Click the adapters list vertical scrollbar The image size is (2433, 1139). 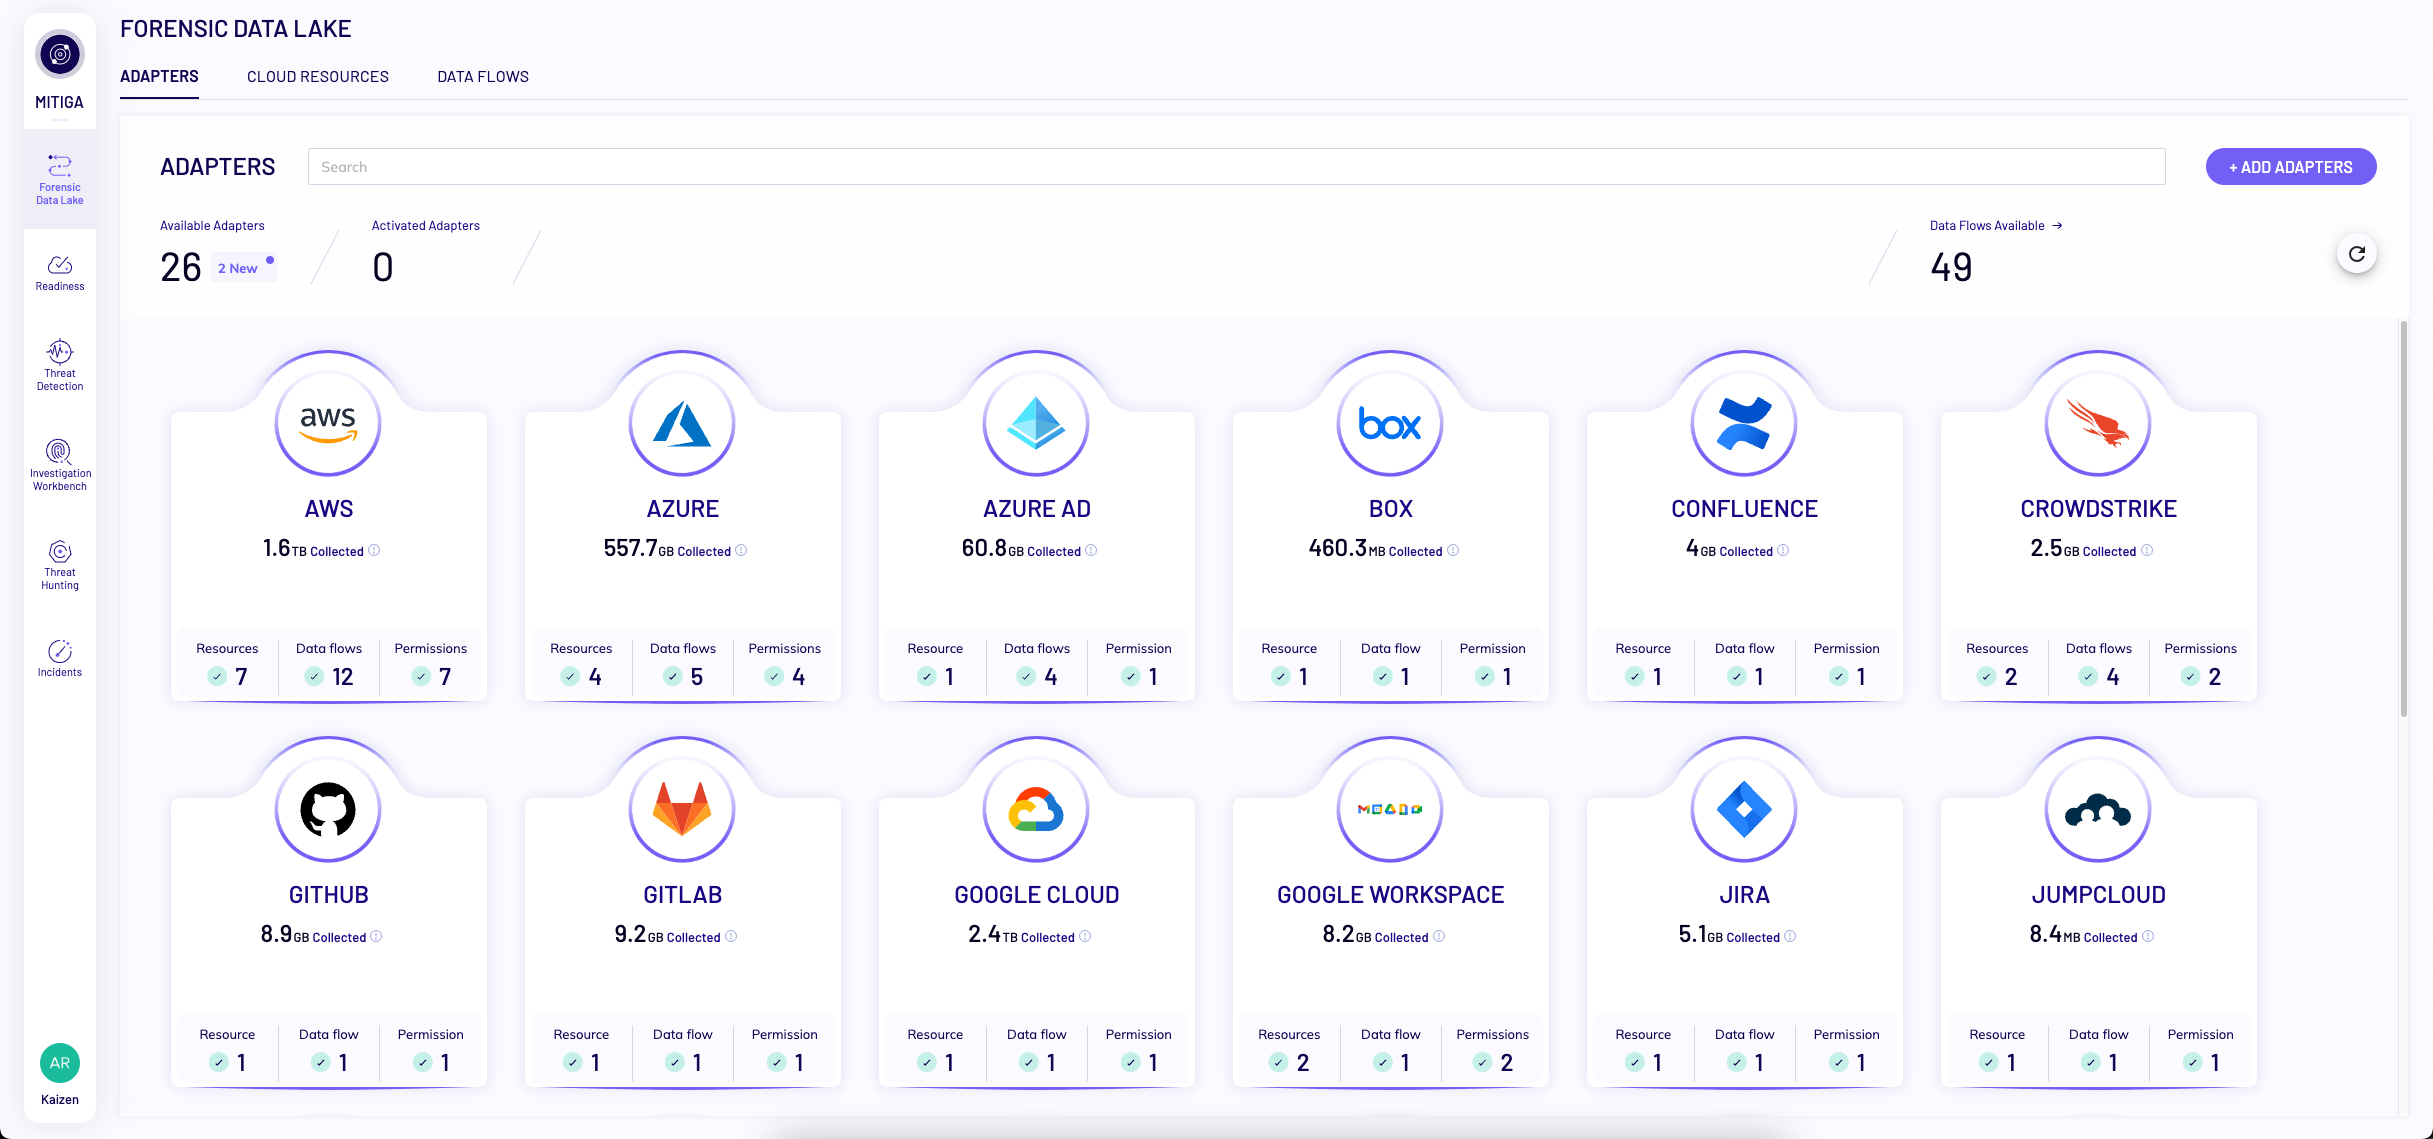[2404, 518]
